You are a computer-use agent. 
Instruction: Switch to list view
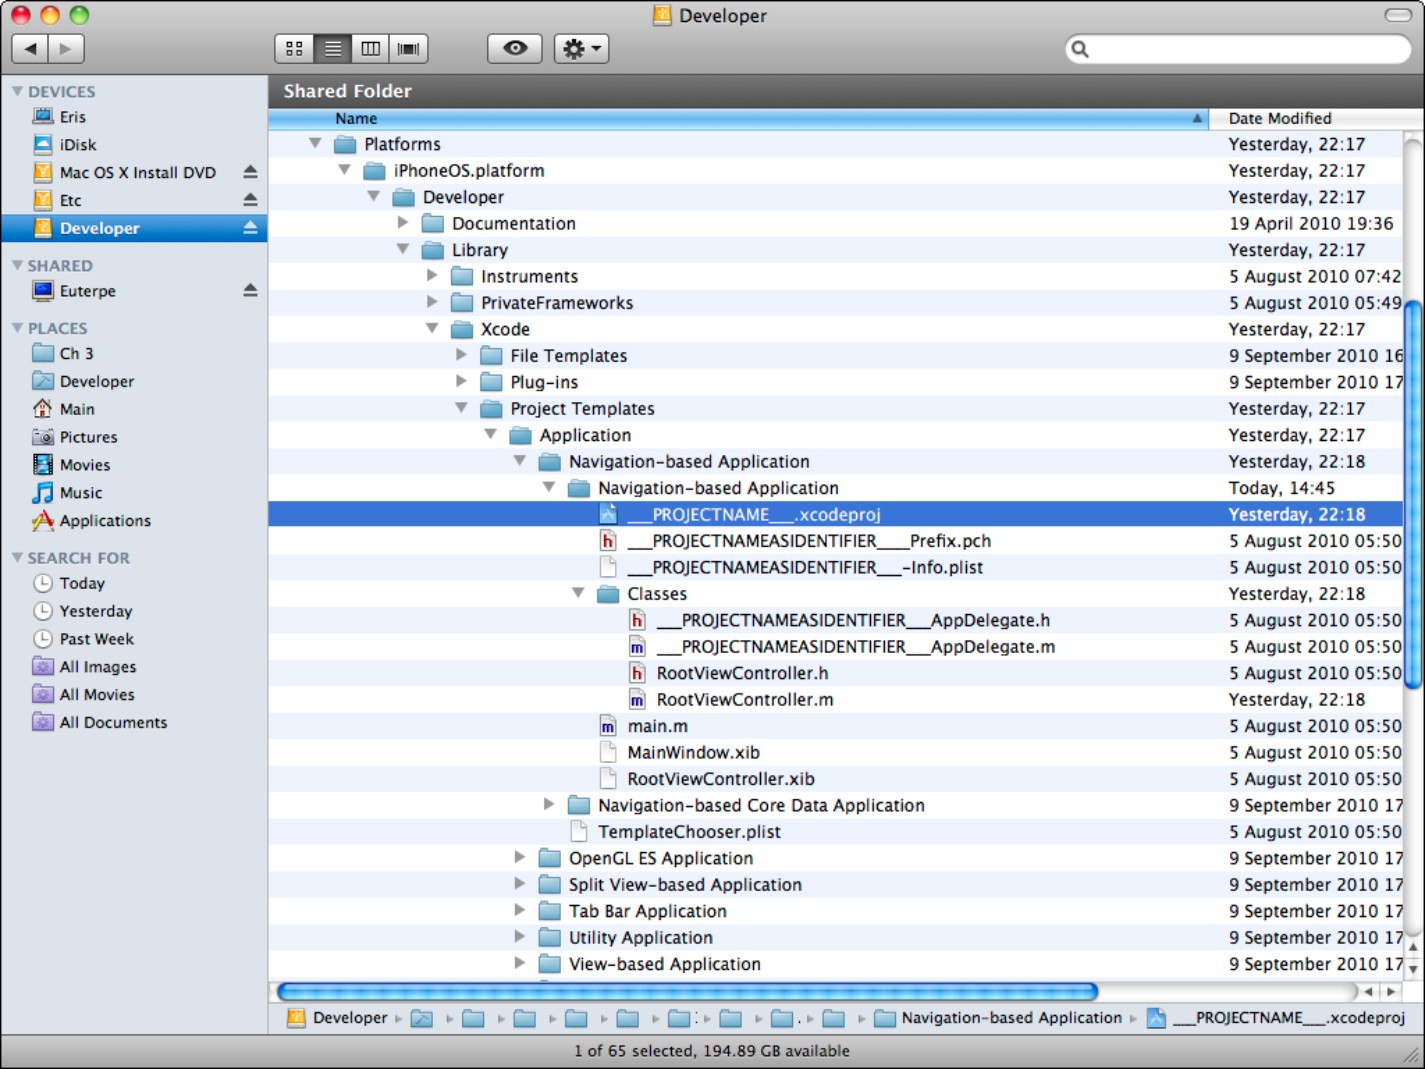(332, 48)
